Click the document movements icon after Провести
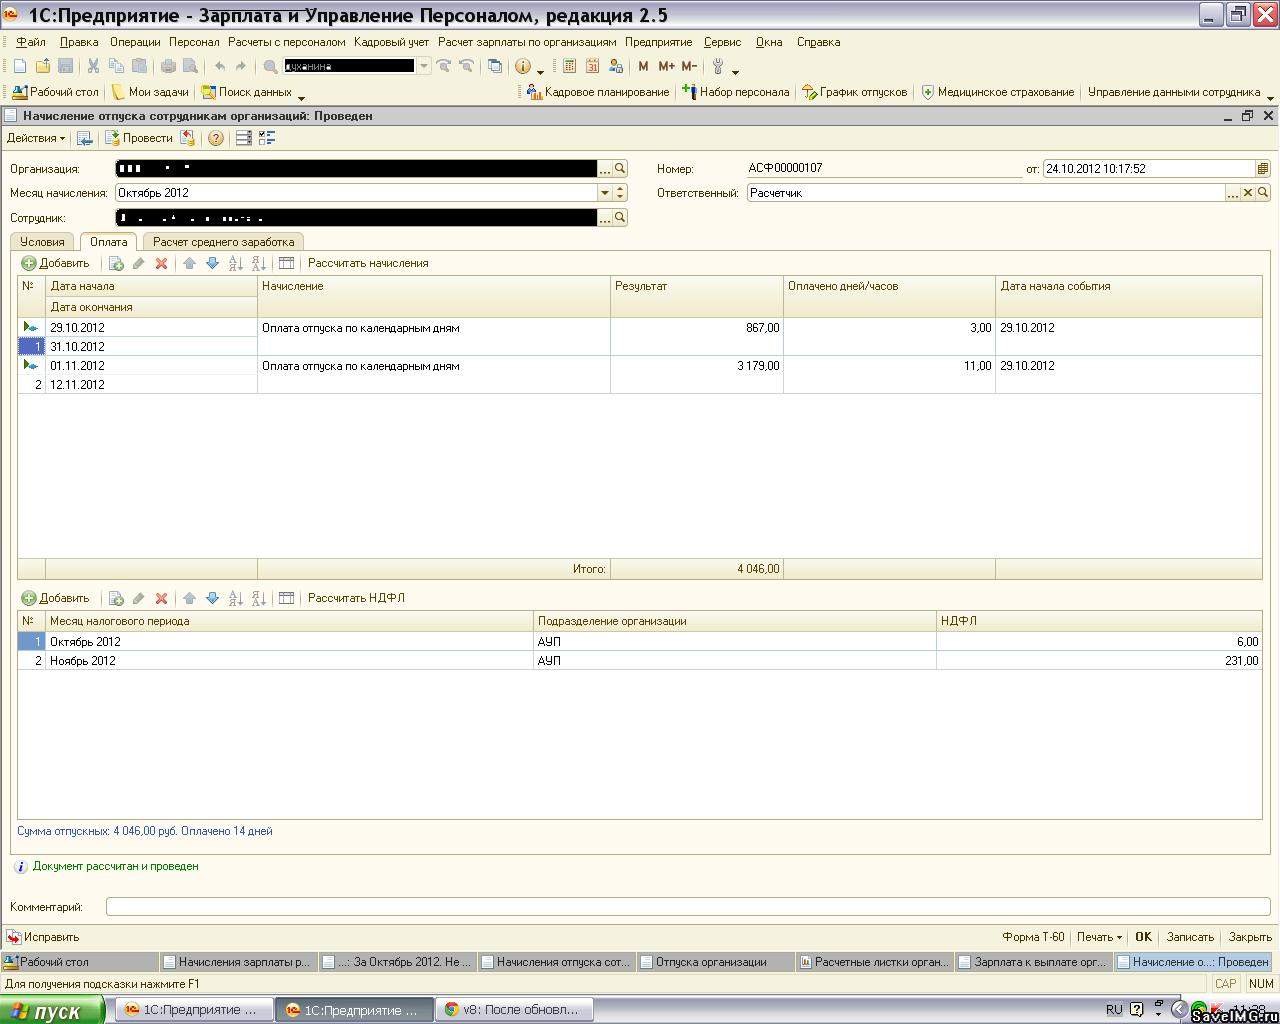 [x=188, y=138]
